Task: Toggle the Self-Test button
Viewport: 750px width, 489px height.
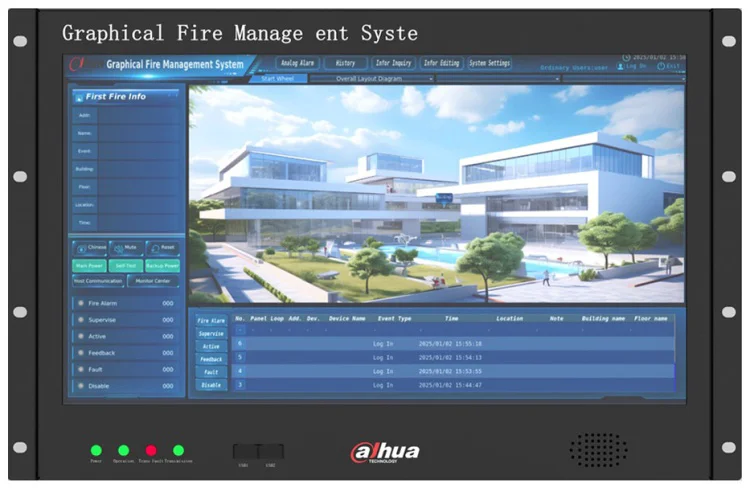Action: click(x=126, y=266)
